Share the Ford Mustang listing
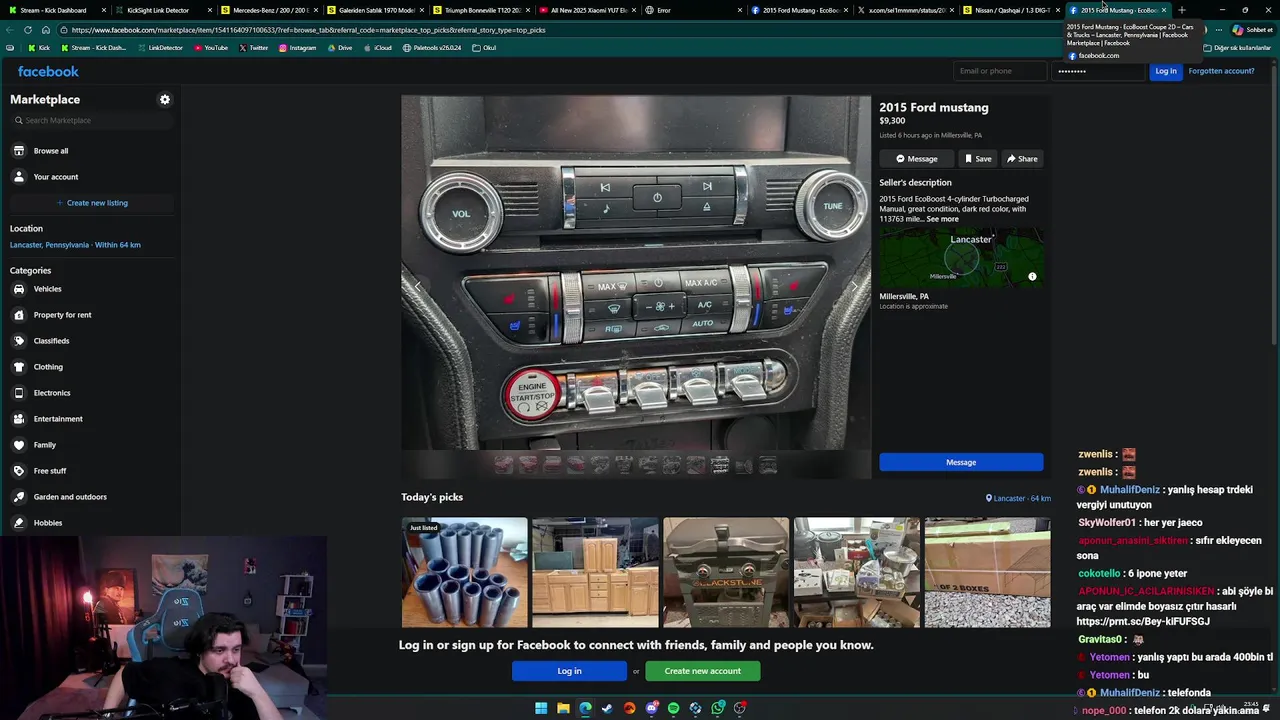Image resolution: width=1280 pixels, height=720 pixels. click(1022, 159)
